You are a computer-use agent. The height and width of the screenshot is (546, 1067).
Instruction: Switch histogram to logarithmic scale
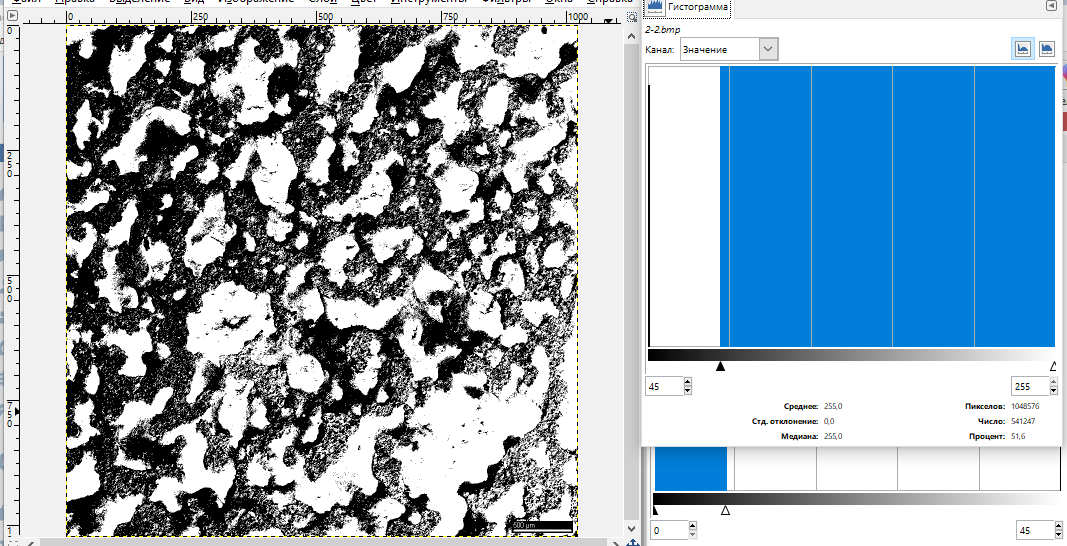click(x=1046, y=49)
